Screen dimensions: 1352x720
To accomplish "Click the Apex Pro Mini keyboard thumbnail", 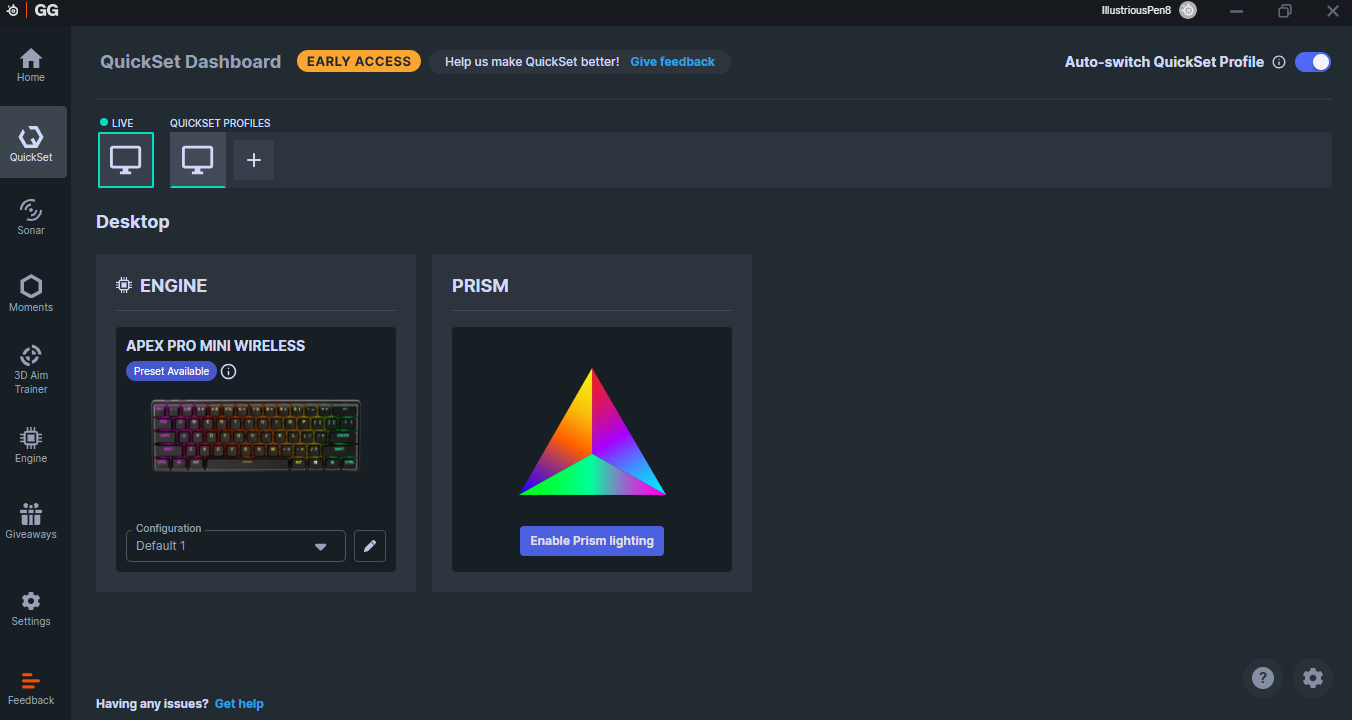I will [x=256, y=436].
